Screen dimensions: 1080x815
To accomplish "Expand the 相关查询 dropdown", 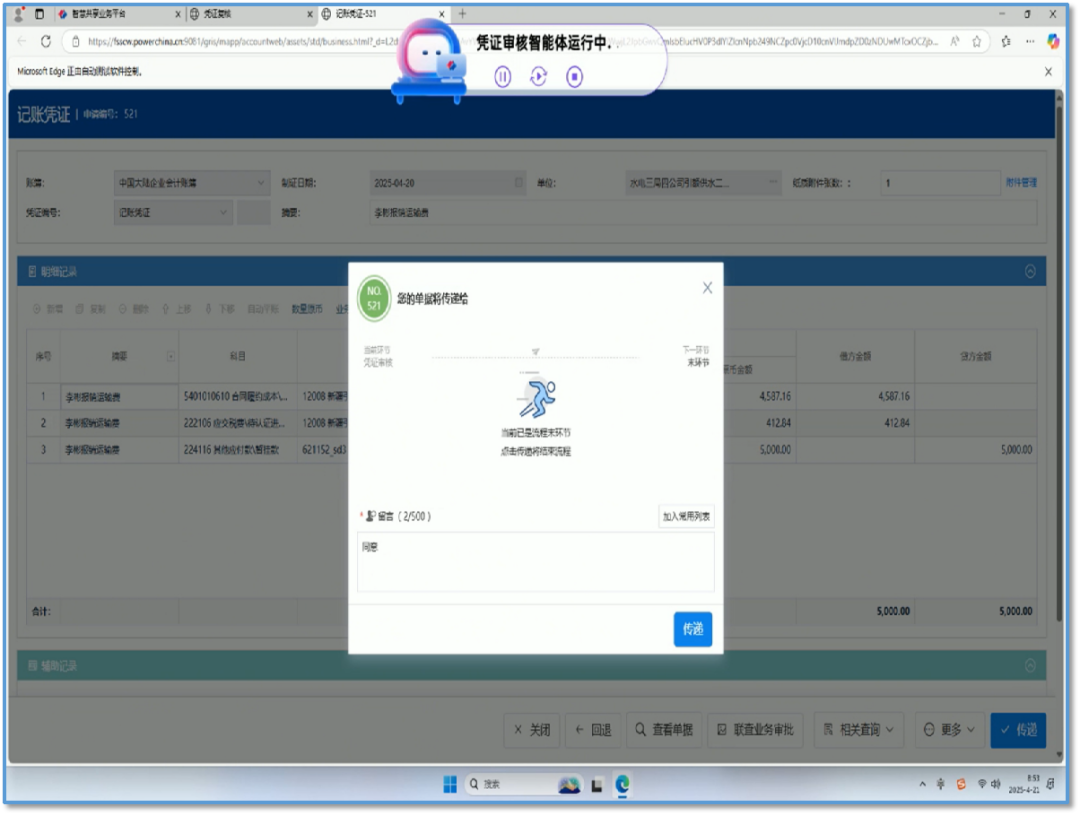I will tap(859, 730).
